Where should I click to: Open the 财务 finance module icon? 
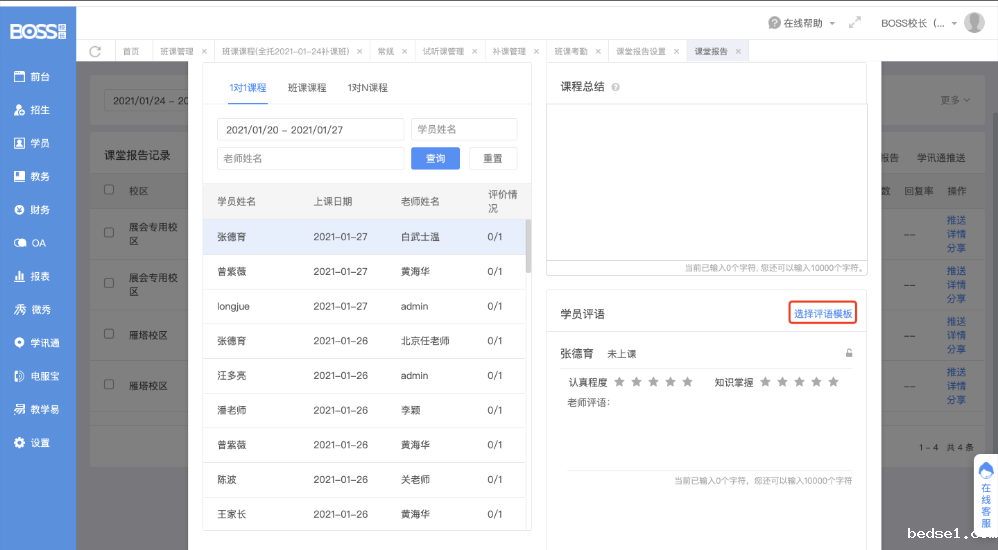[x=20, y=210]
